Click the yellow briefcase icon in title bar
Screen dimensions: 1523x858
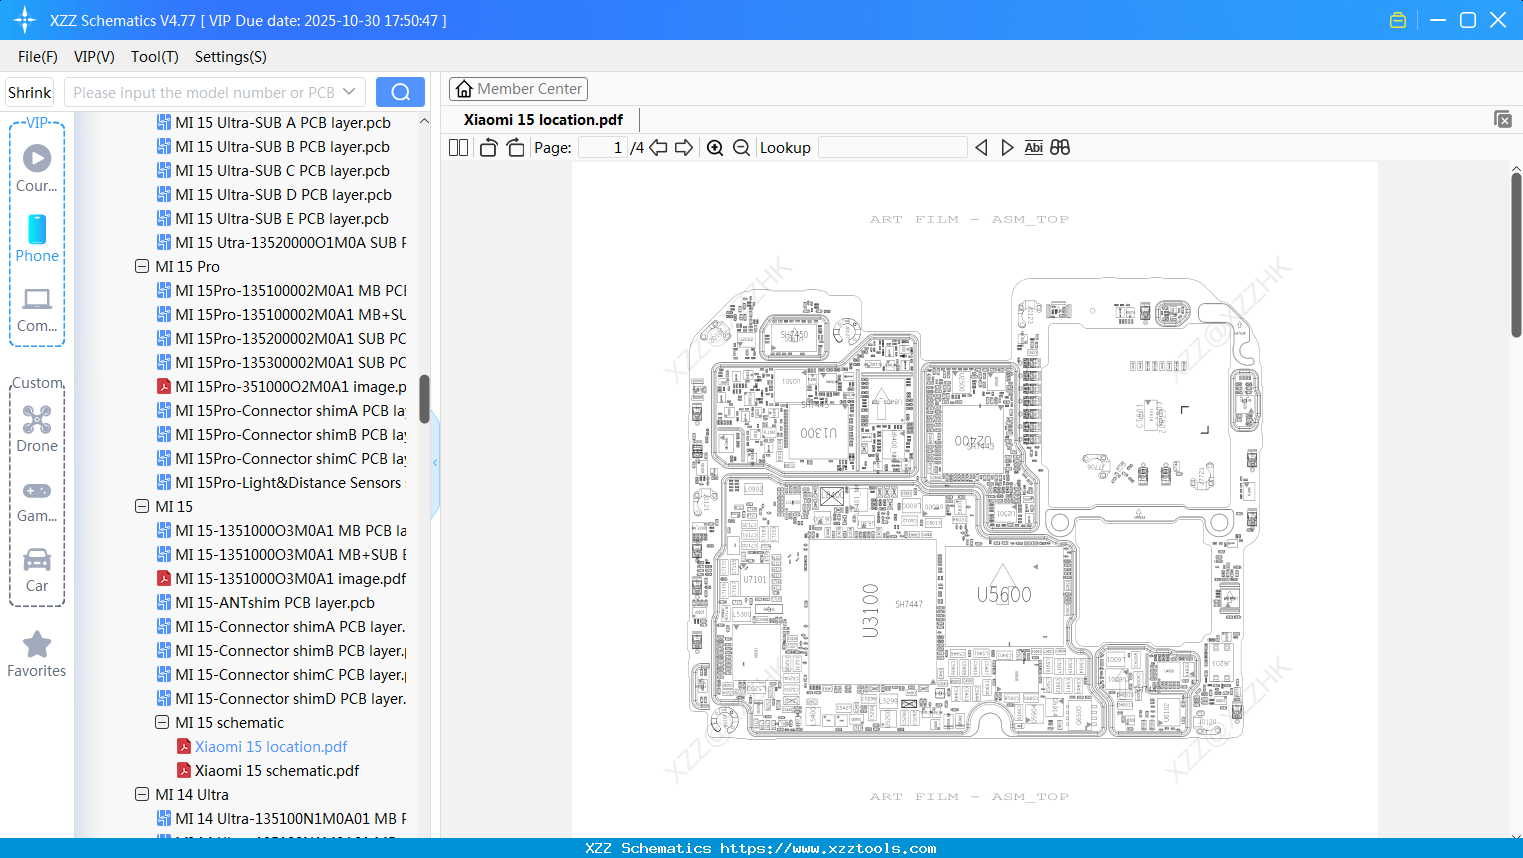pyautogui.click(x=1397, y=19)
